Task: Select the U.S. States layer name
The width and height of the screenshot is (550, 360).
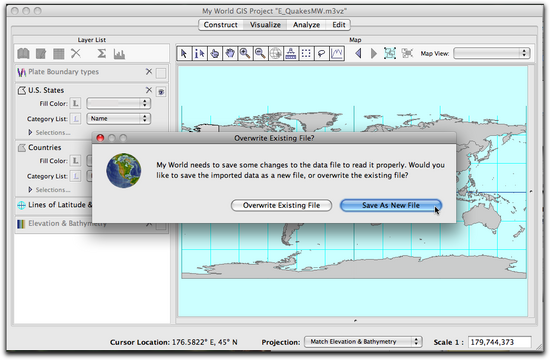Action: pos(46,91)
